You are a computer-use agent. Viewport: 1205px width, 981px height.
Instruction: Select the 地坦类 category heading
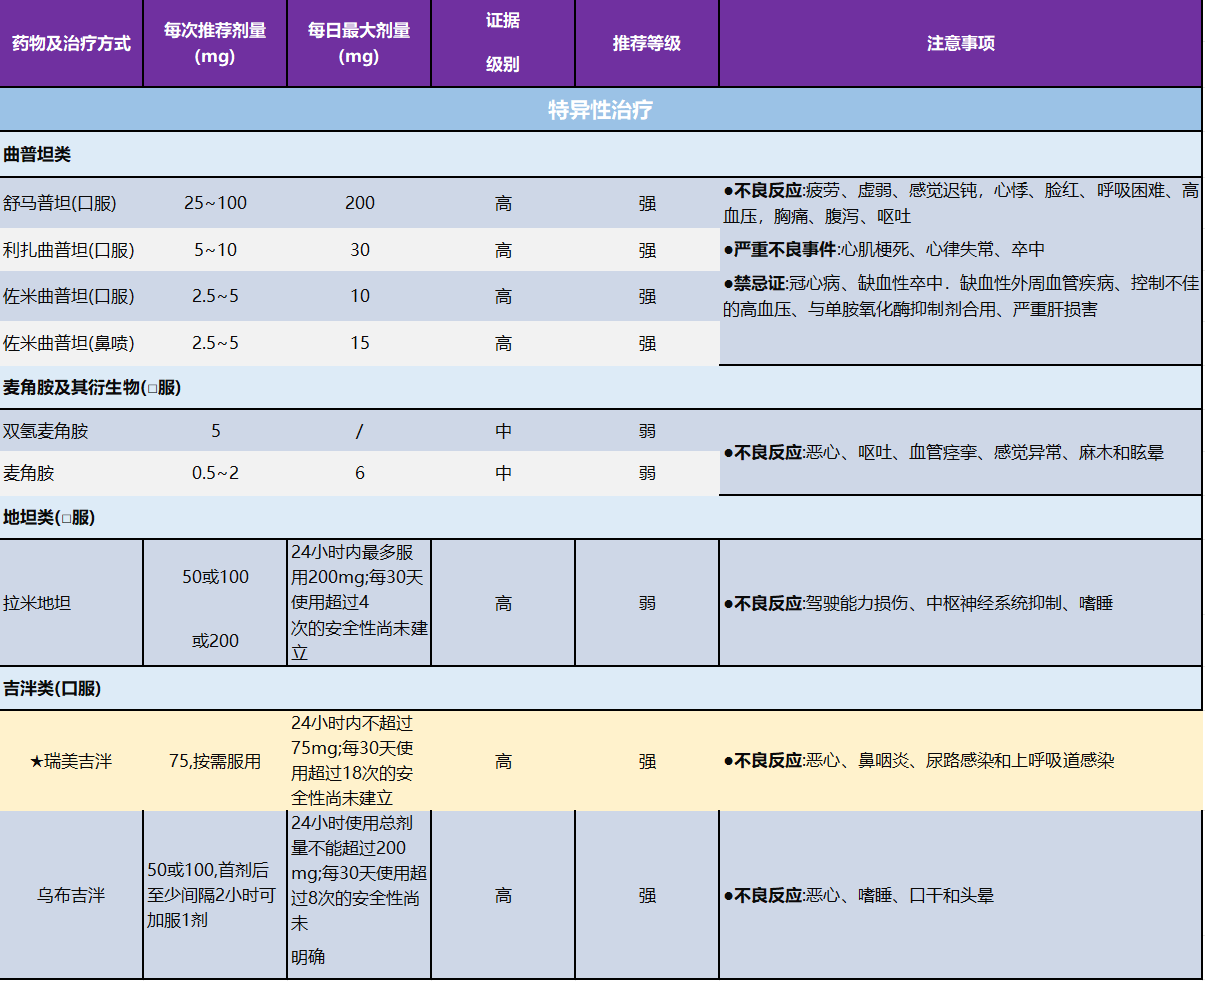click(49, 518)
